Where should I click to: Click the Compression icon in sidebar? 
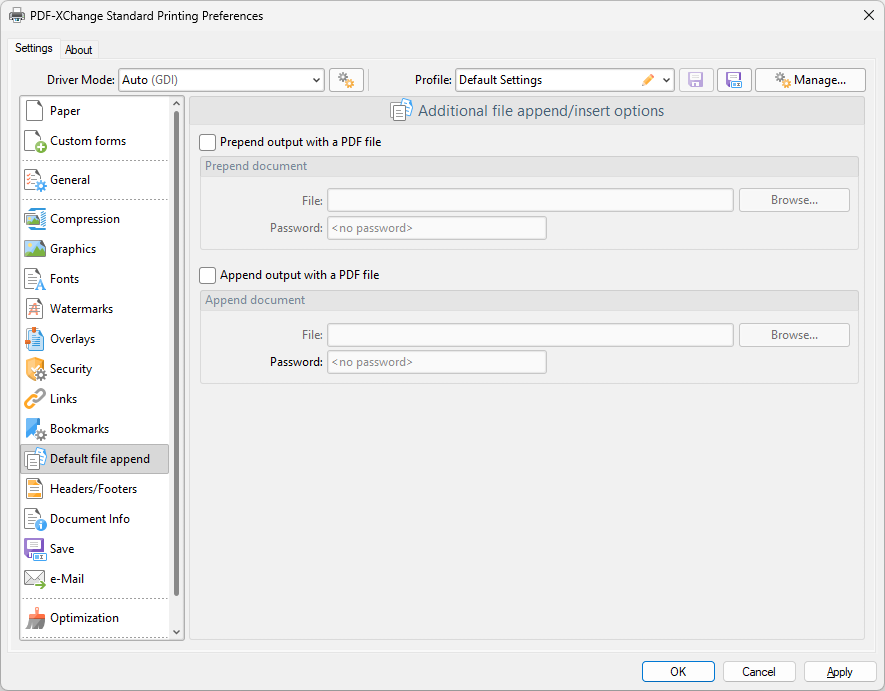coord(35,219)
